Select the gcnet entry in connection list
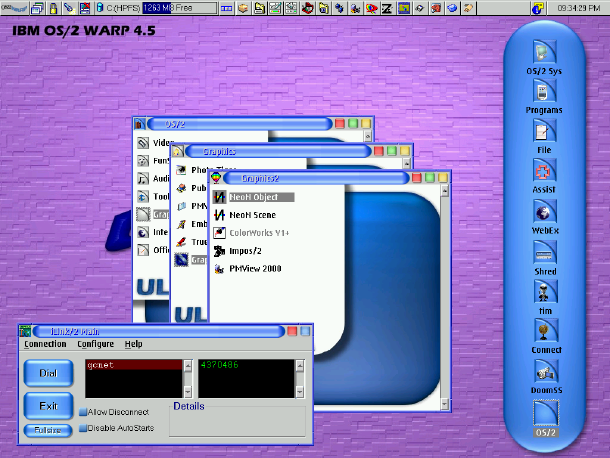 (134, 365)
